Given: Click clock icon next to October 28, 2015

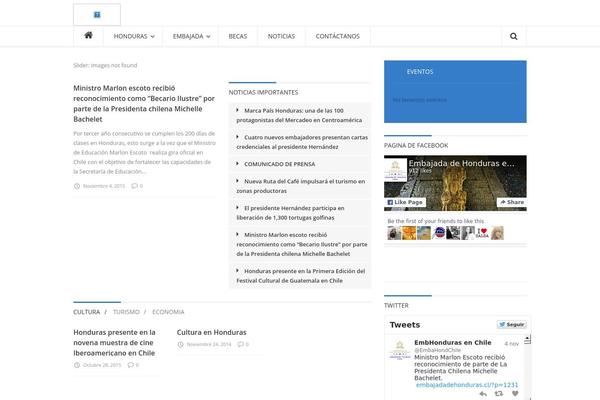Looking at the screenshot, I should 77,365.
